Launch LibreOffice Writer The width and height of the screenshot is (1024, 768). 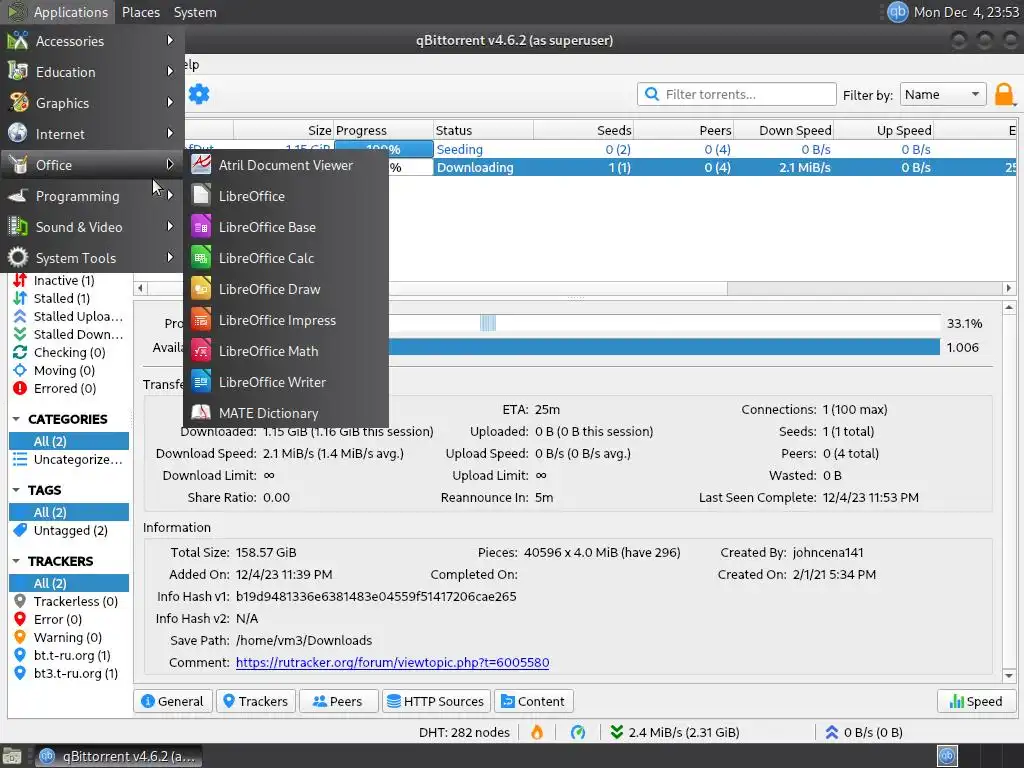[286, 382]
